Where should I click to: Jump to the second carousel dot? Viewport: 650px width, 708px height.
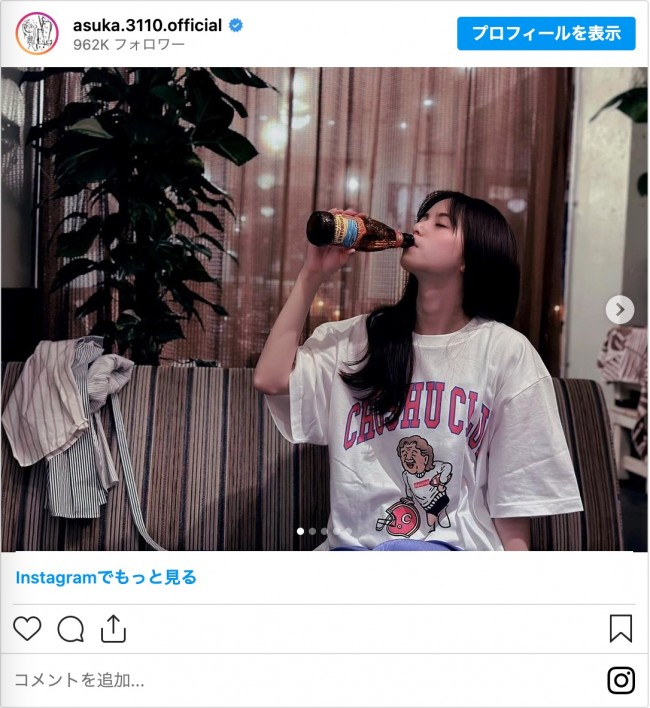pyautogui.click(x=312, y=531)
